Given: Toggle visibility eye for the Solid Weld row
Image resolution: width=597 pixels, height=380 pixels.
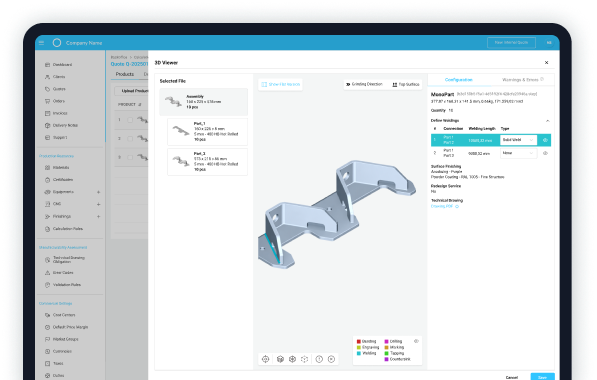Looking at the screenshot, I should coord(545,140).
